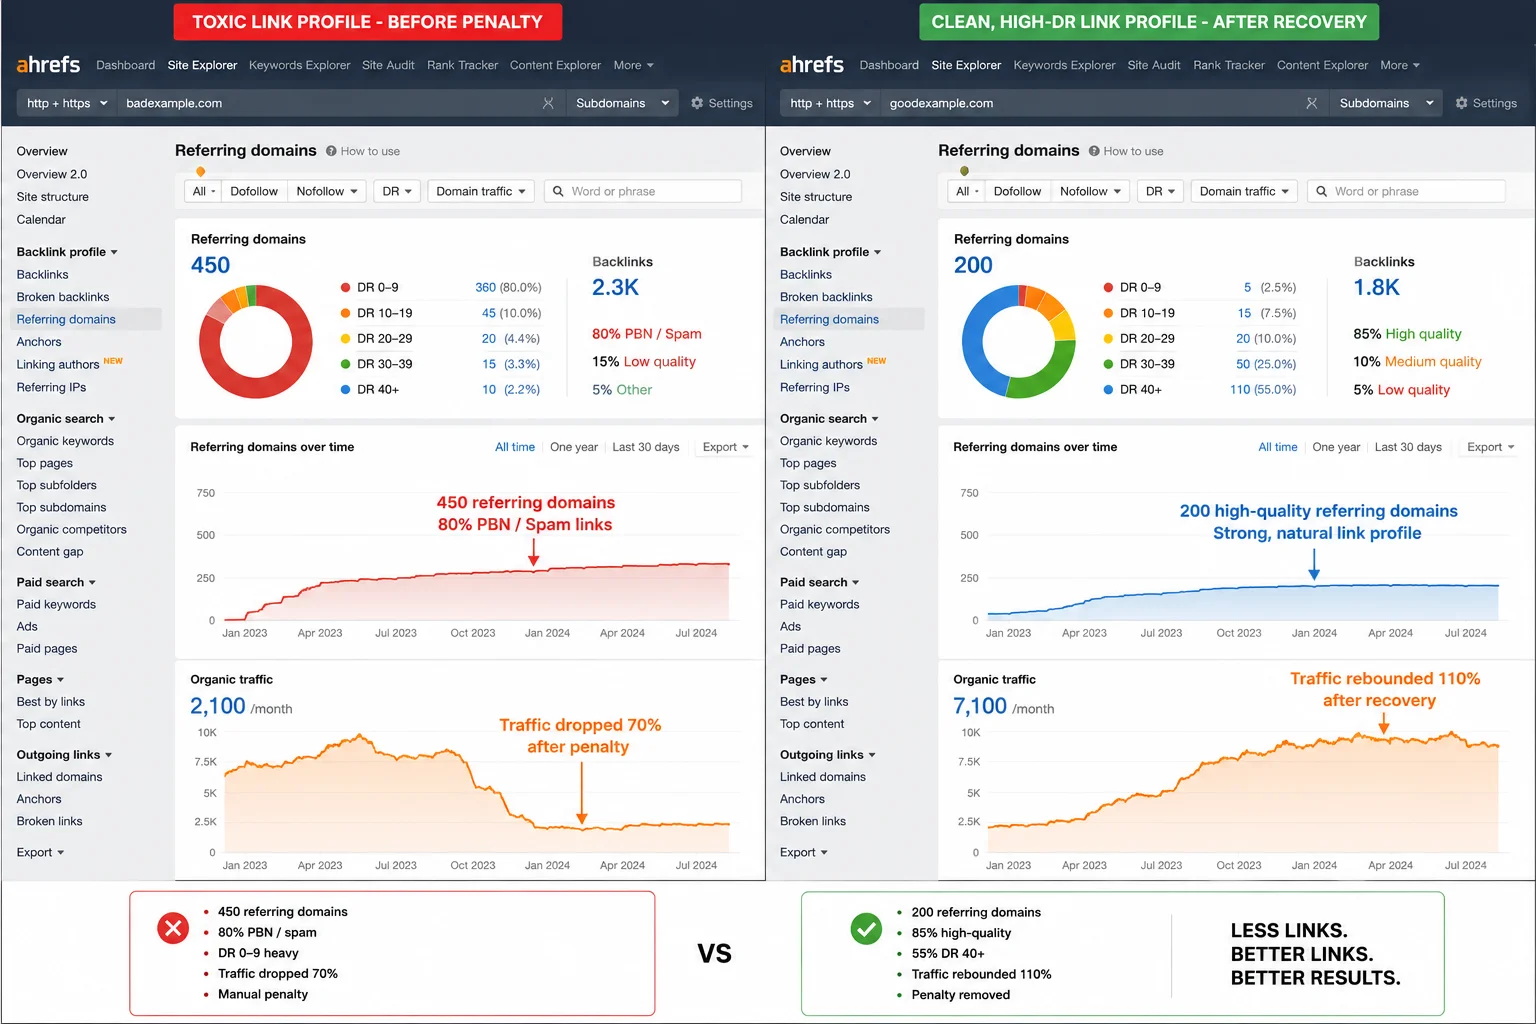Click the ahrefs logo in right panel
This screenshot has width=1536, height=1024.
pyautogui.click(x=811, y=65)
